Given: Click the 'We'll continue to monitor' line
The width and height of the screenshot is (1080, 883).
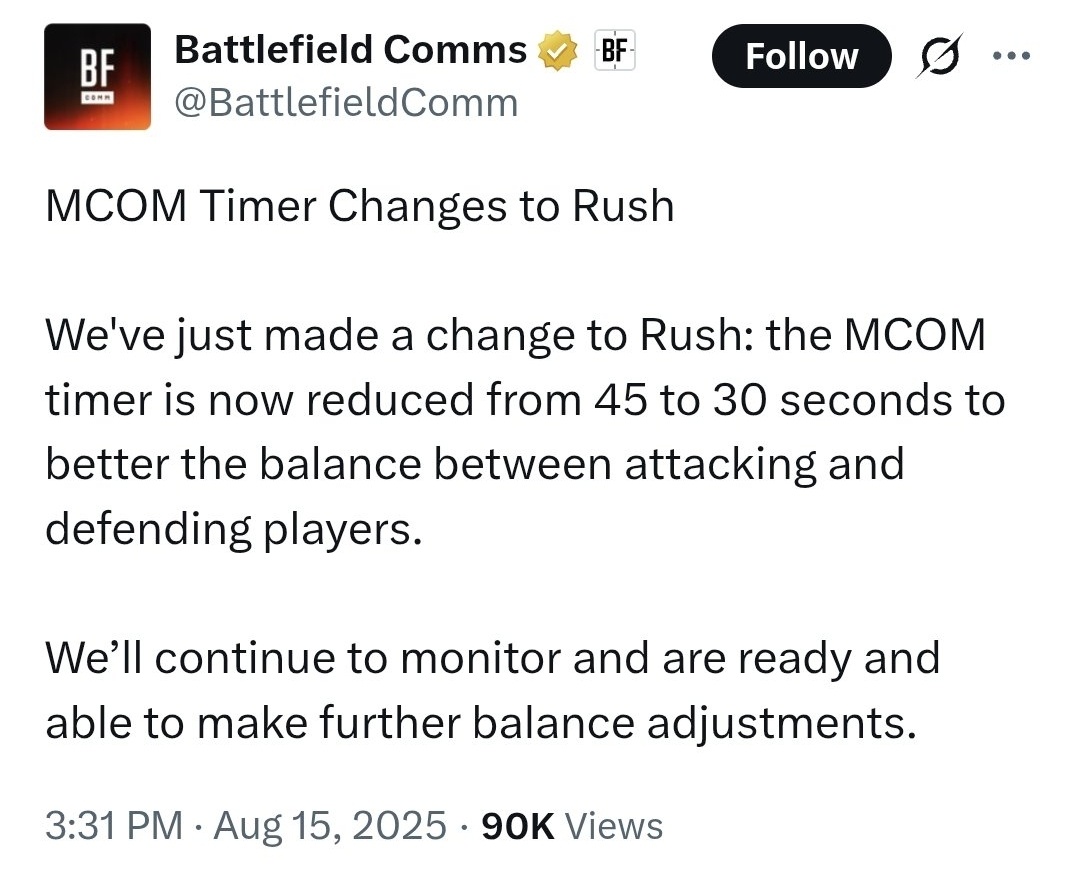Looking at the screenshot, I should click(492, 658).
